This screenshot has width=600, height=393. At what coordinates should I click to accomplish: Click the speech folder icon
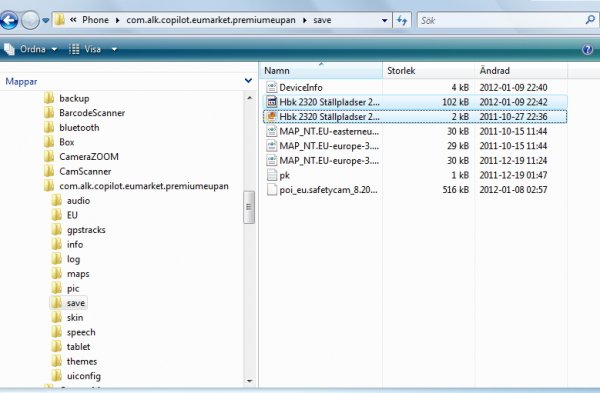[56, 332]
